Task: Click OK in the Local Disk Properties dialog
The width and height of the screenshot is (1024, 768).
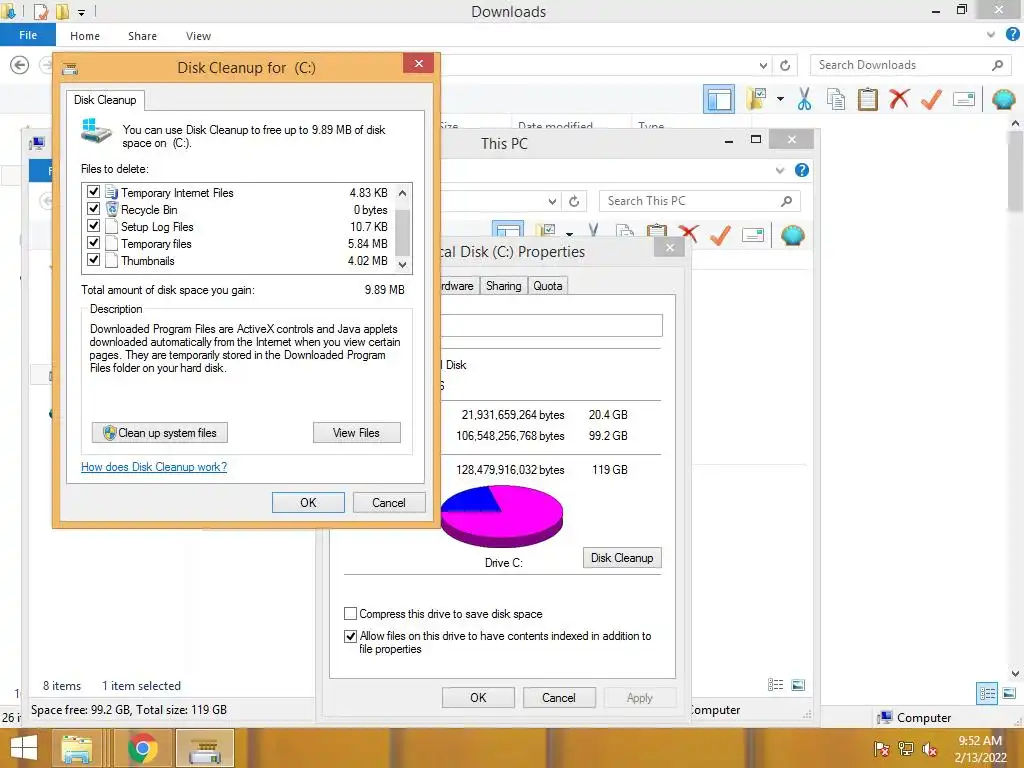Action: pyautogui.click(x=478, y=697)
